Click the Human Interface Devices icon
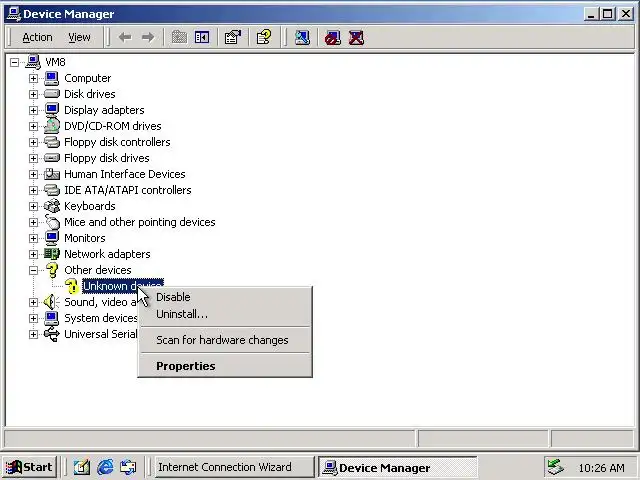 (x=52, y=174)
